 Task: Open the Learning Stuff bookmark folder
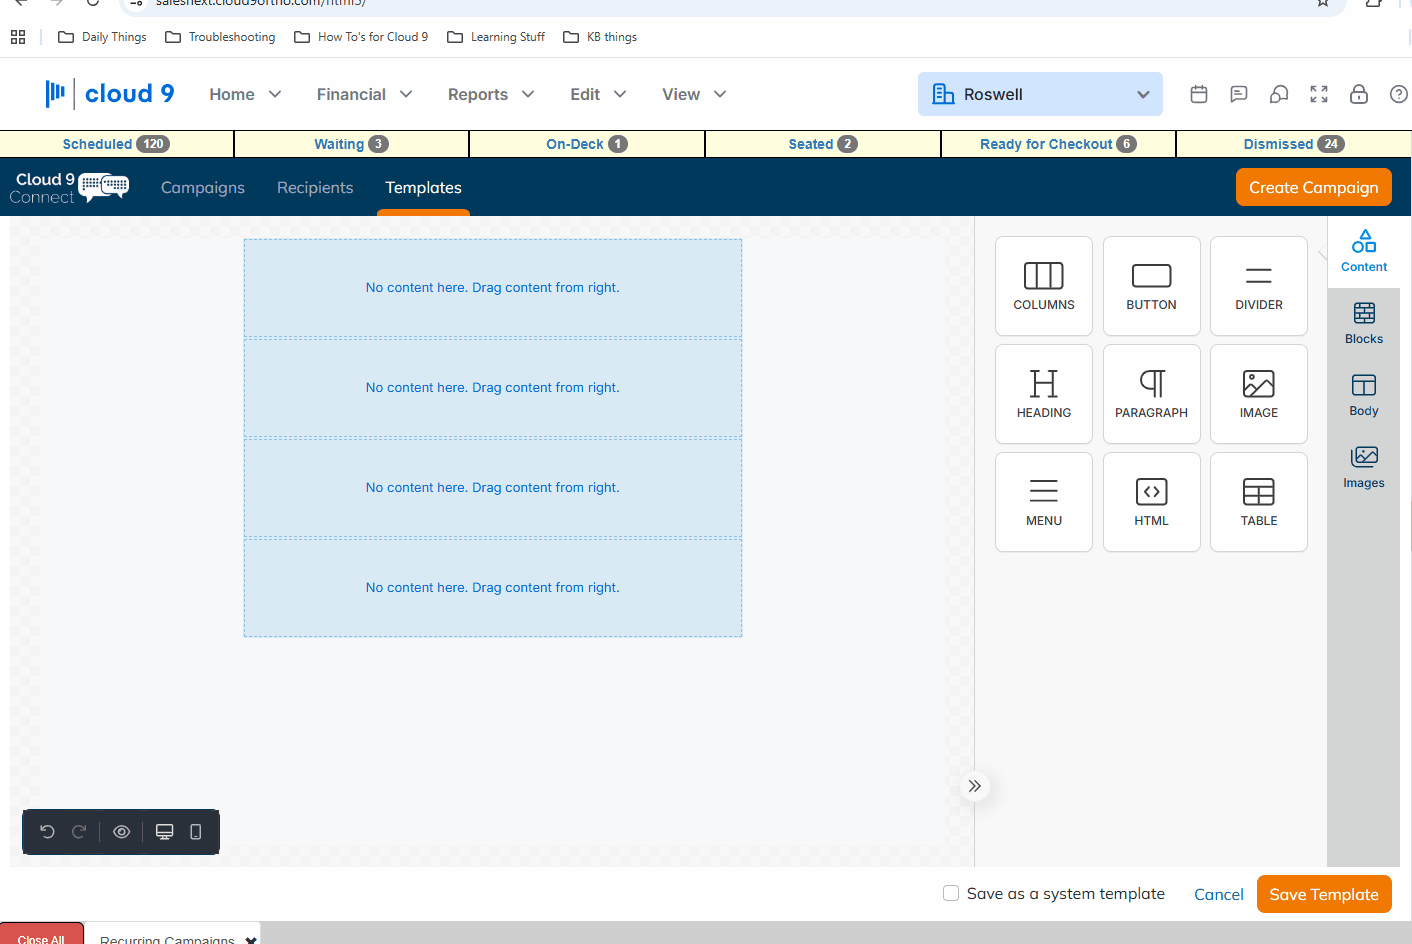point(496,37)
